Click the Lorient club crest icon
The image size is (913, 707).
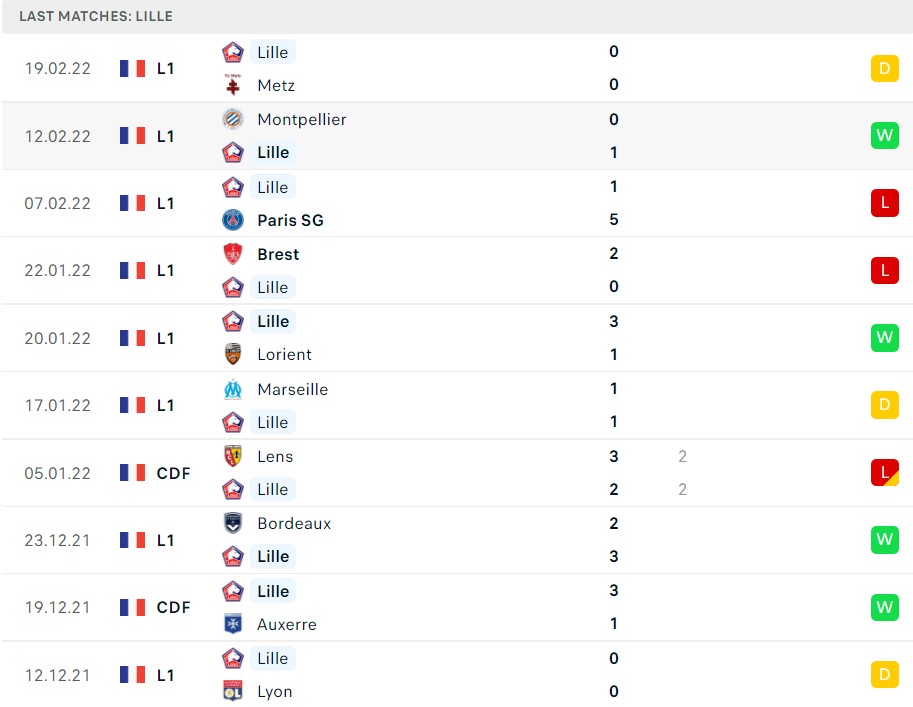pos(233,354)
